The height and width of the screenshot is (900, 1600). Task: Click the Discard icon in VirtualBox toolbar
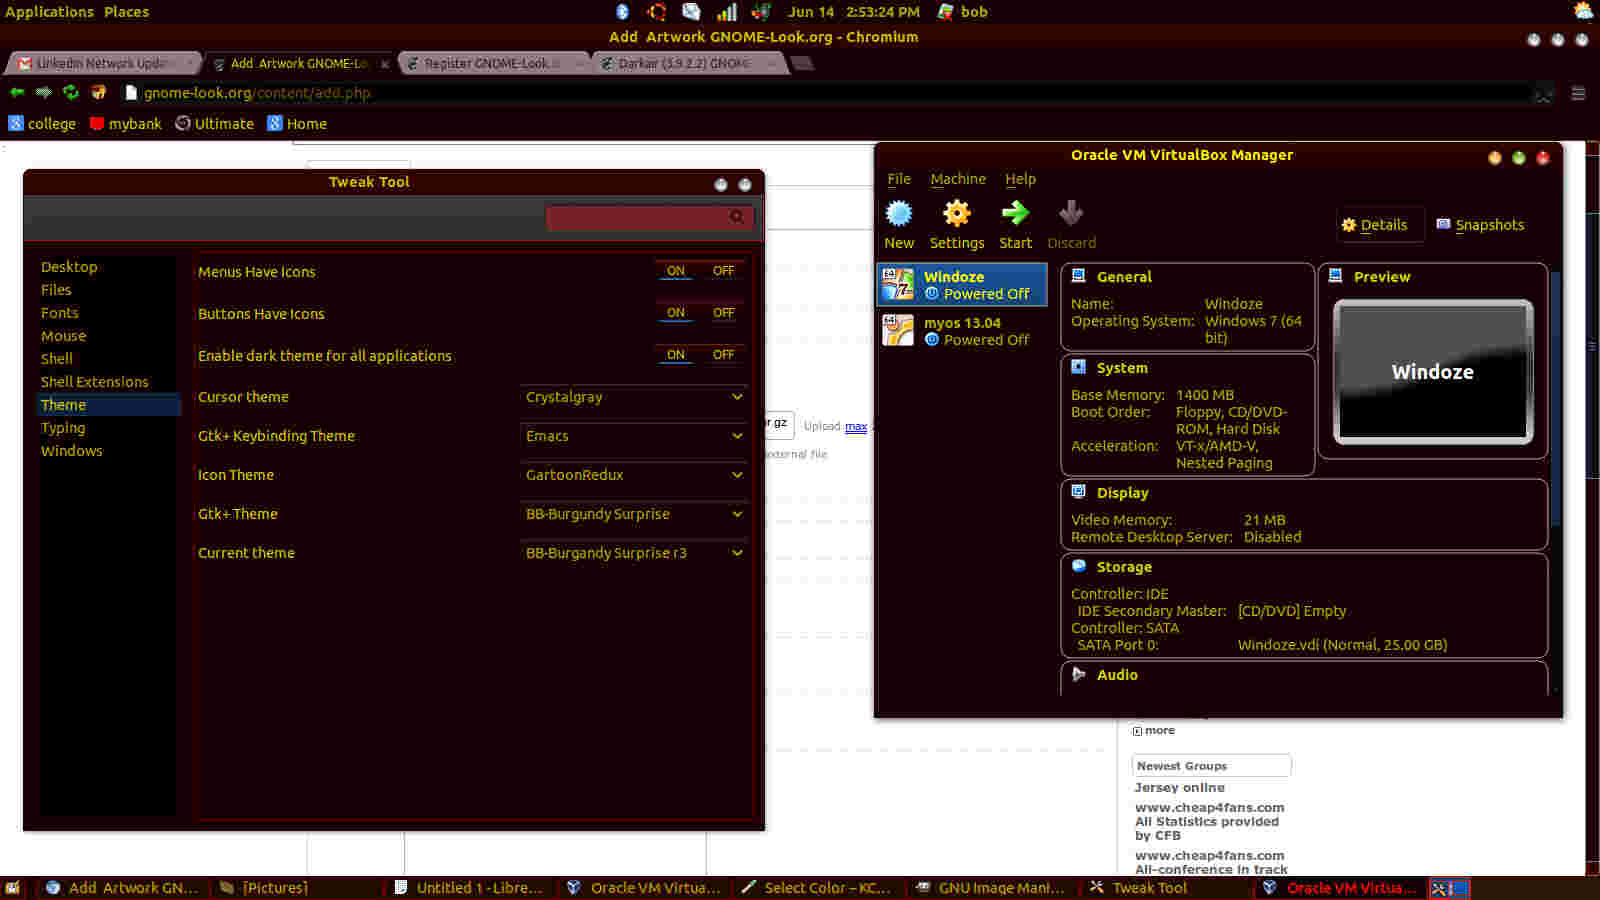tap(1071, 213)
